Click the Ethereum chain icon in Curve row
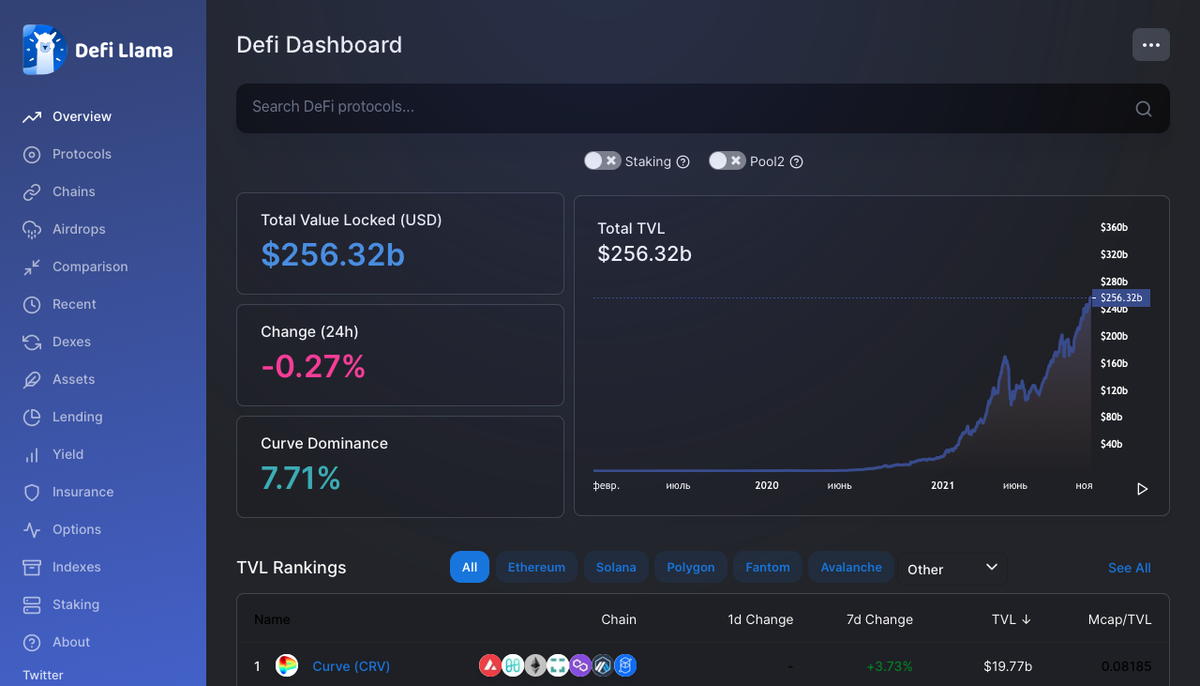 click(x=535, y=665)
